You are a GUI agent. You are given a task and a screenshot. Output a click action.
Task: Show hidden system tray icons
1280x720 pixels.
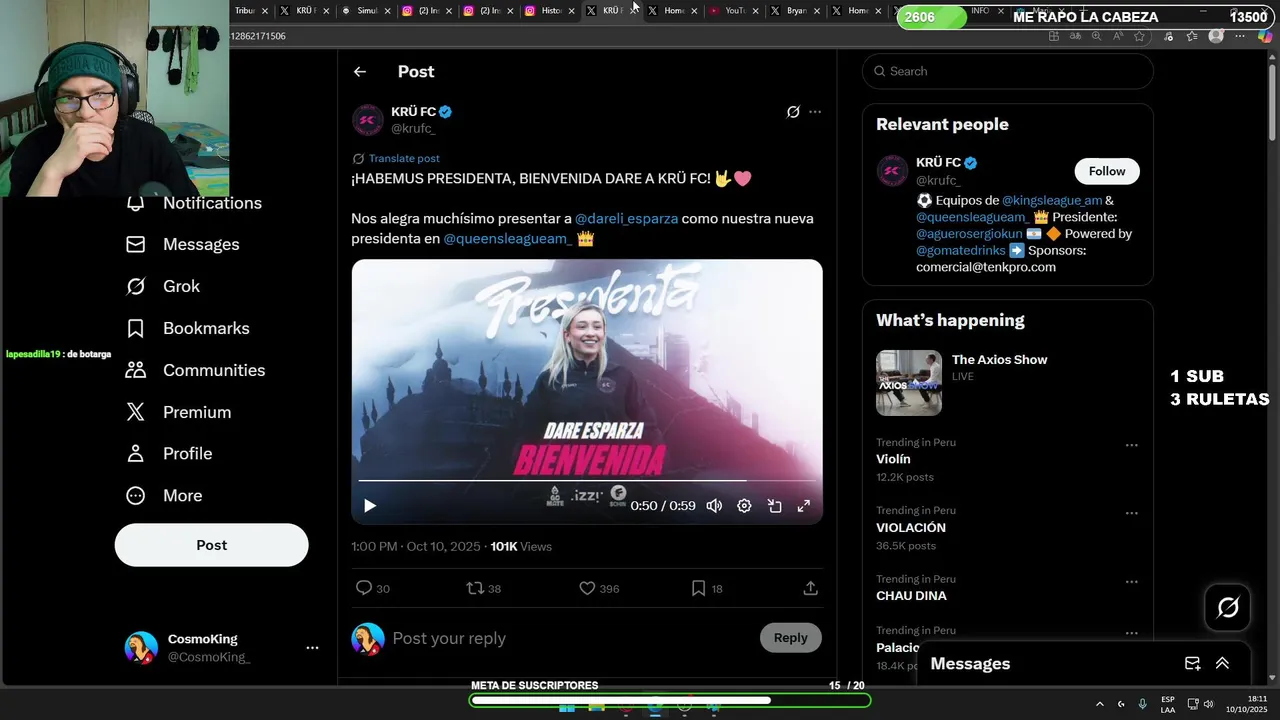[1100, 704]
